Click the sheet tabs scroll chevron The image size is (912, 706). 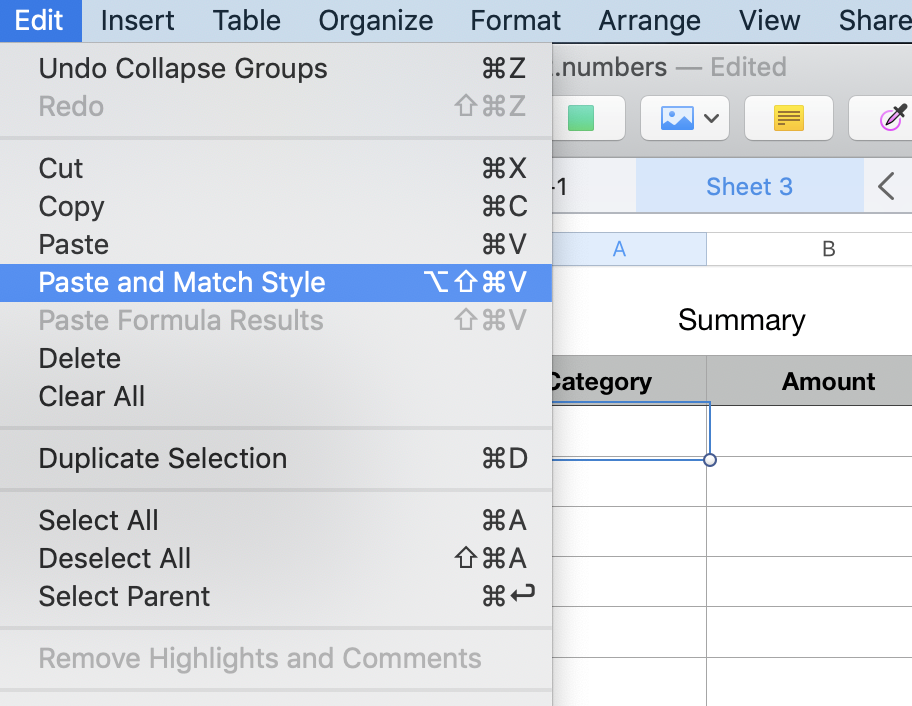coord(886,186)
